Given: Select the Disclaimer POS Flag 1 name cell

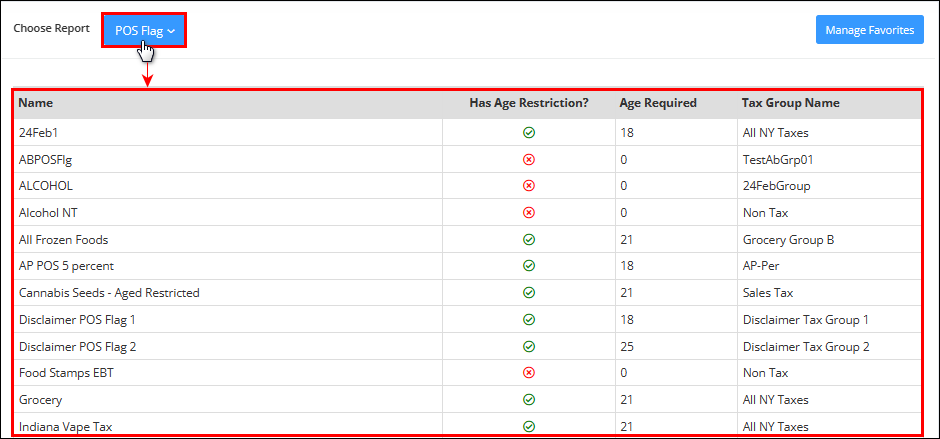Looking at the screenshot, I should point(77,320).
